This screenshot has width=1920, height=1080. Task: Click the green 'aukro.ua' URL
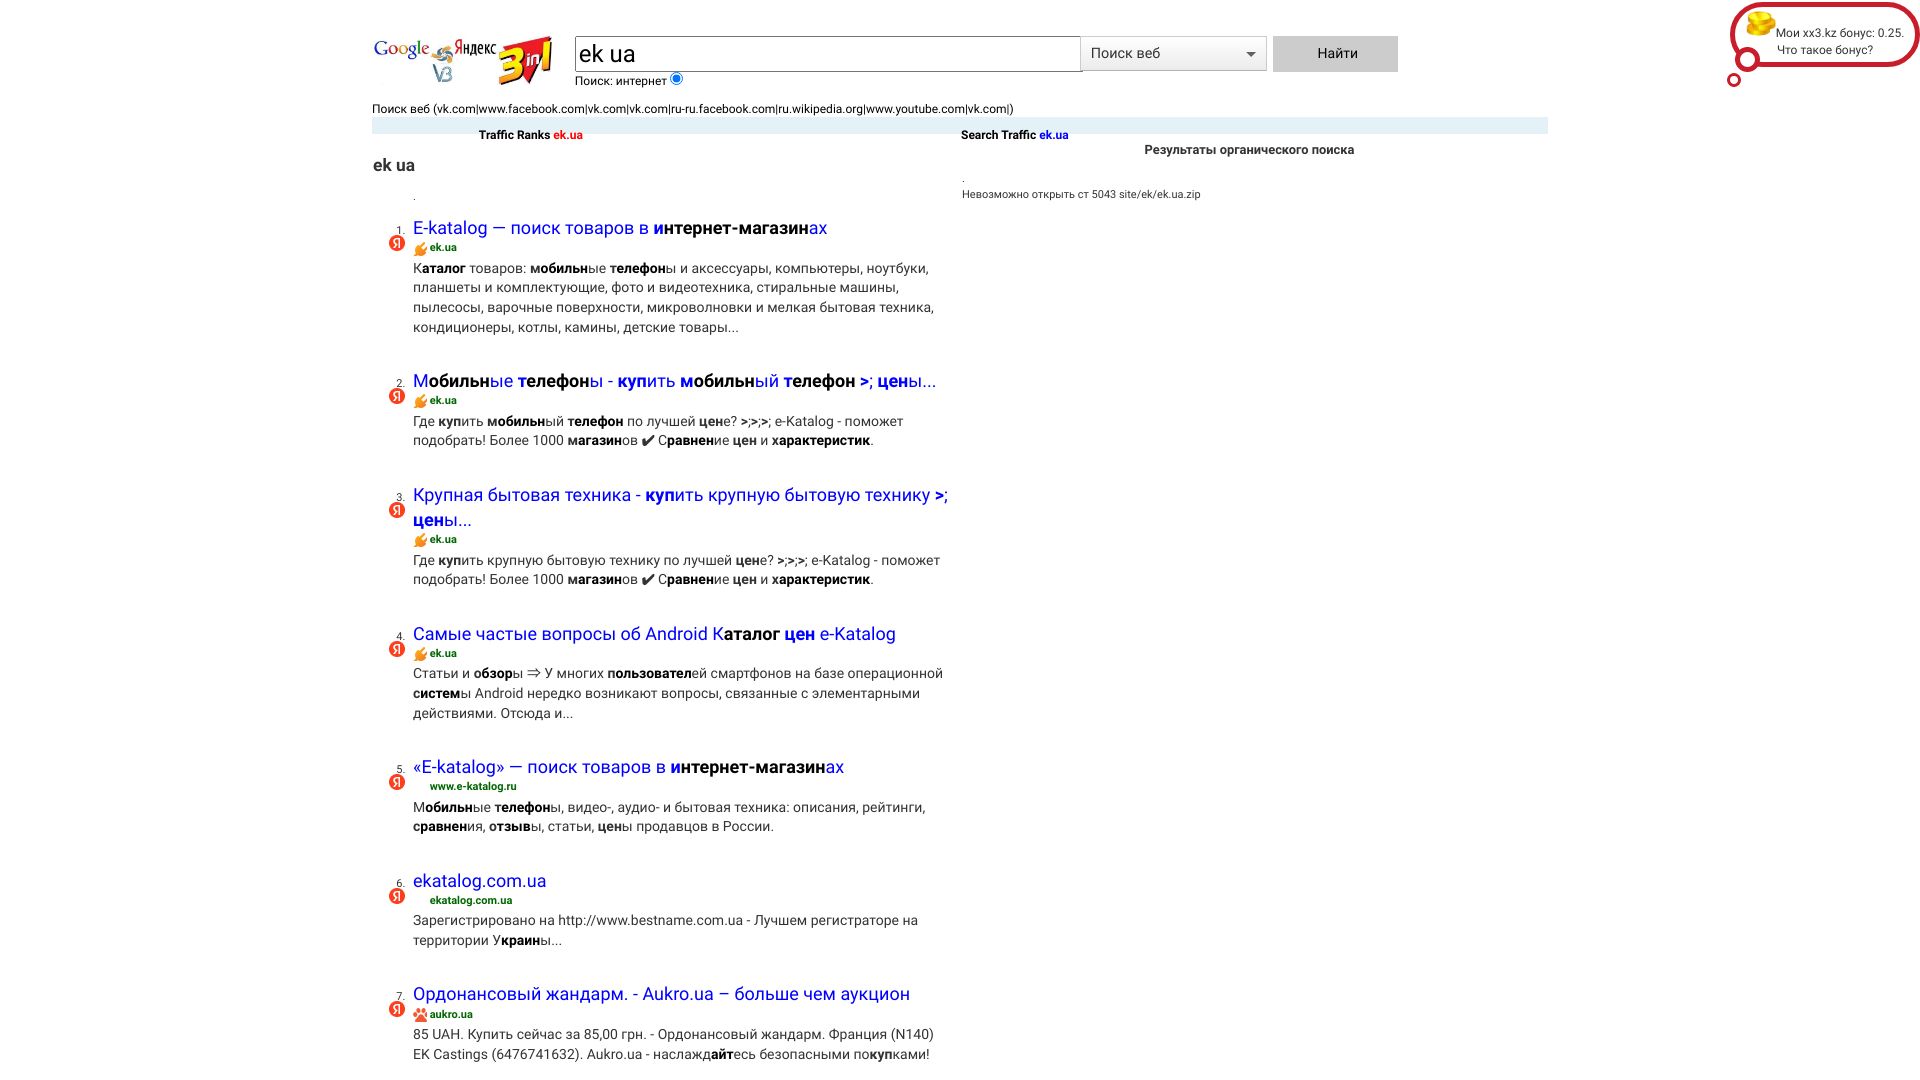(451, 1014)
